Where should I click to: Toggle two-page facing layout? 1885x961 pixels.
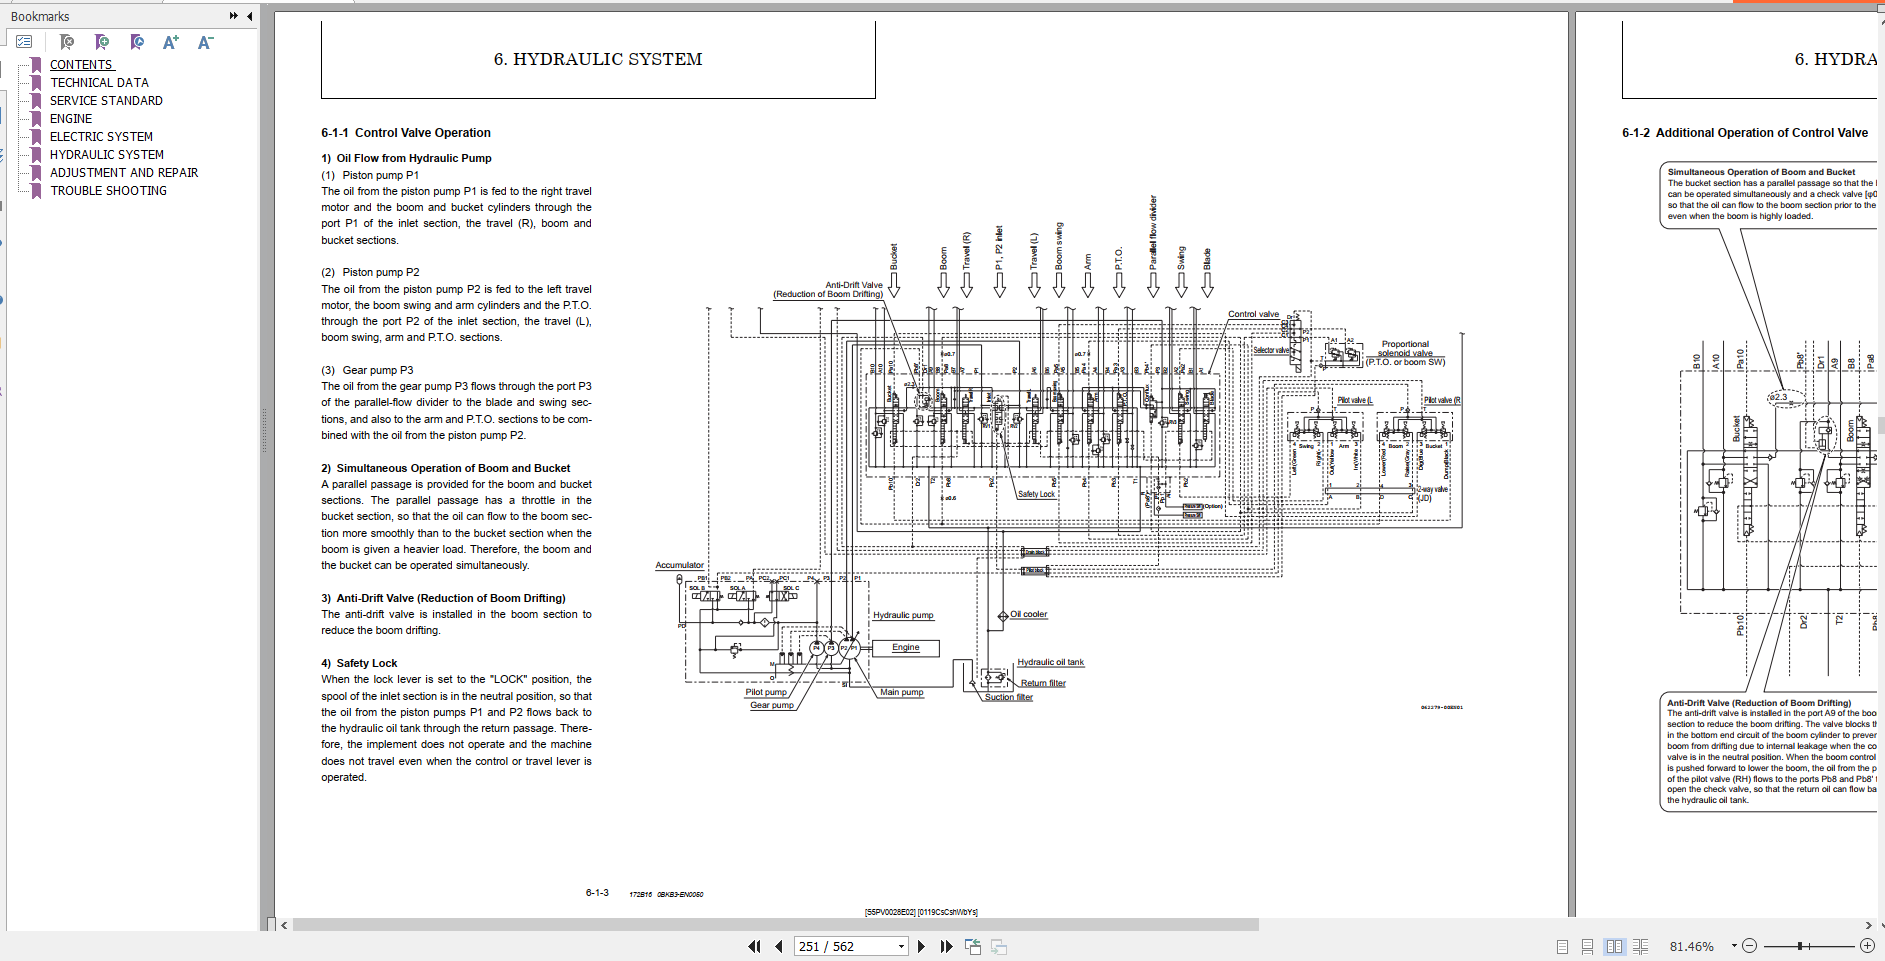tap(1614, 946)
